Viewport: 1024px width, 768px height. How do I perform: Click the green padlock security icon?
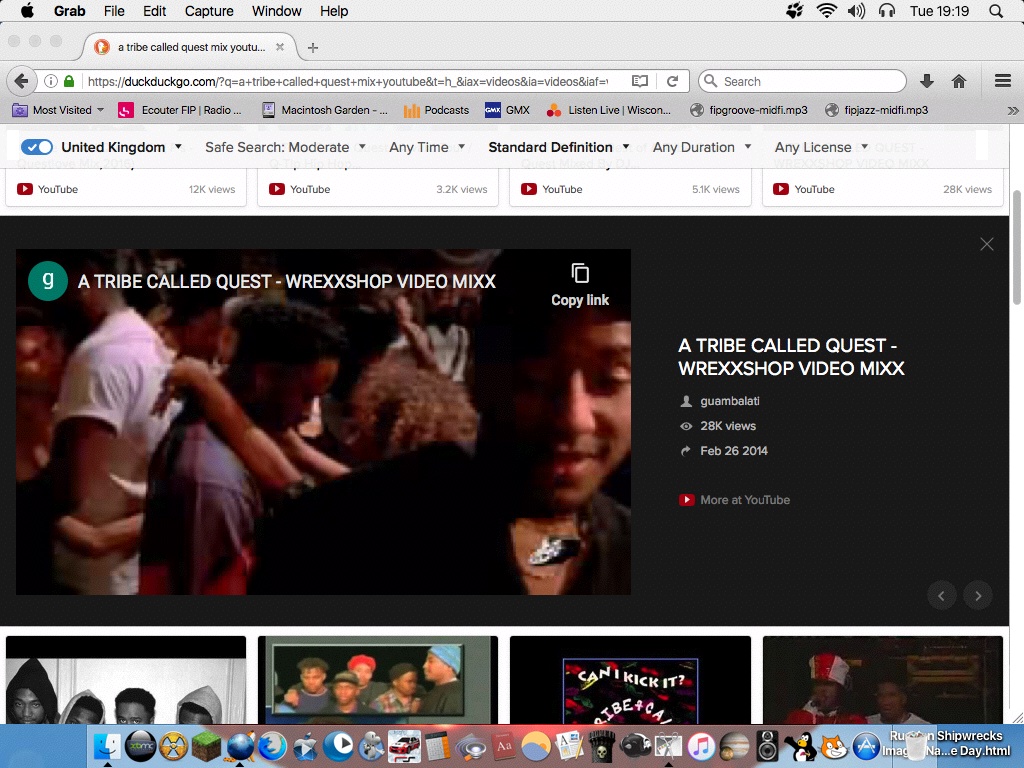click(x=69, y=81)
